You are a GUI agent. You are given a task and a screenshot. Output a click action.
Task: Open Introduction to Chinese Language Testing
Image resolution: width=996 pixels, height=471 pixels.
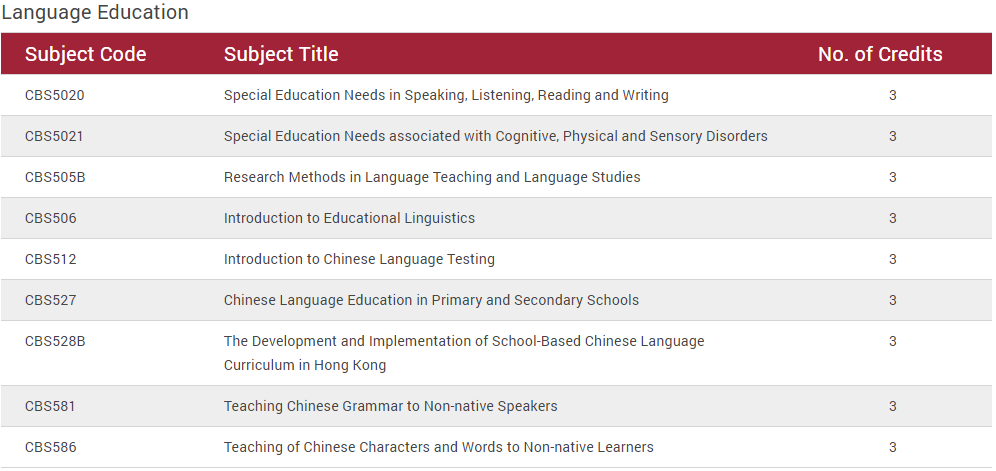click(359, 259)
